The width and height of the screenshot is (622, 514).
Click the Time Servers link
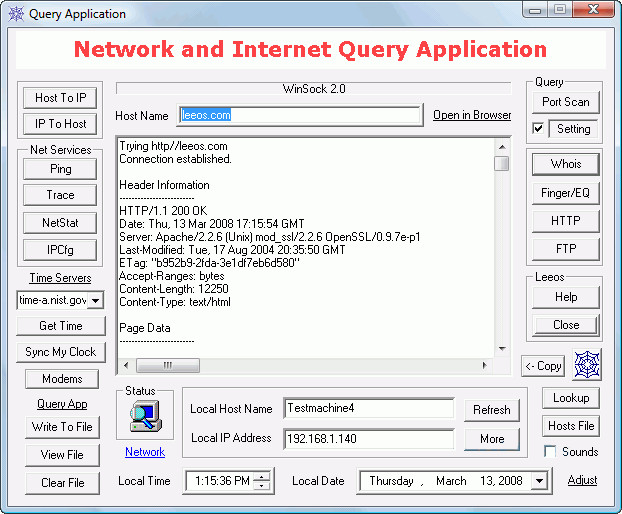pos(60,278)
